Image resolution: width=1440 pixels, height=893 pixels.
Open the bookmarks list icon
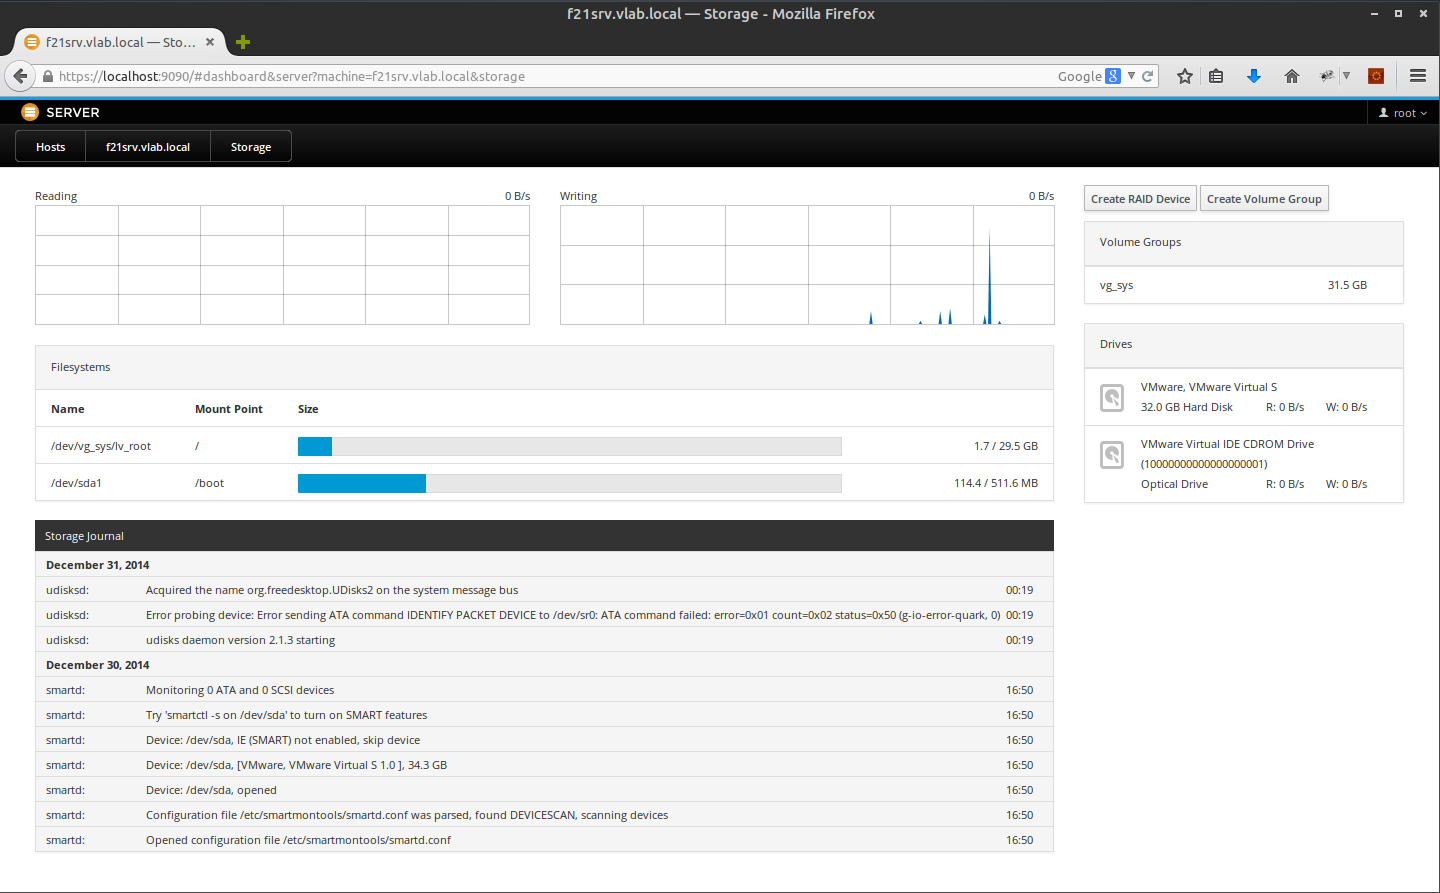pyautogui.click(x=1216, y=76)
